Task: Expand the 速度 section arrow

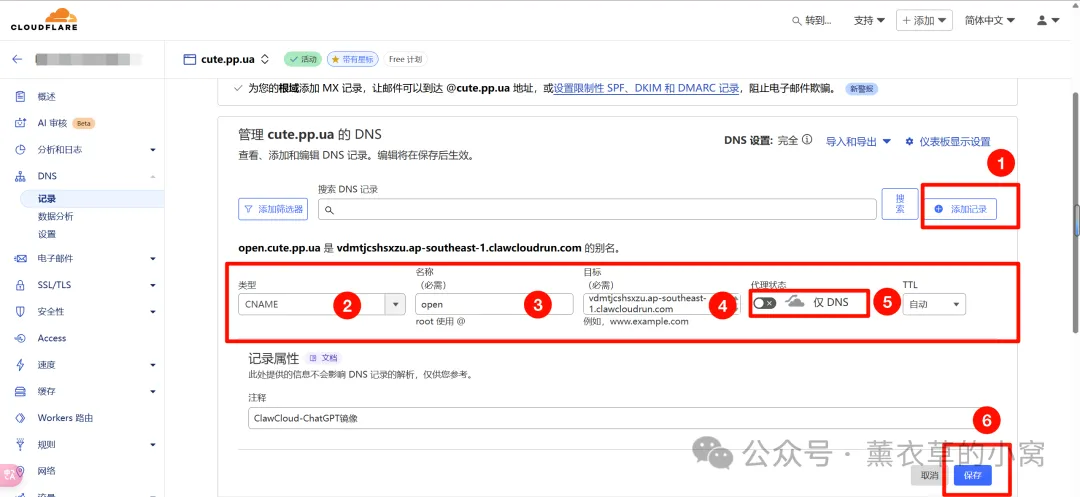Action: (153, 366)
